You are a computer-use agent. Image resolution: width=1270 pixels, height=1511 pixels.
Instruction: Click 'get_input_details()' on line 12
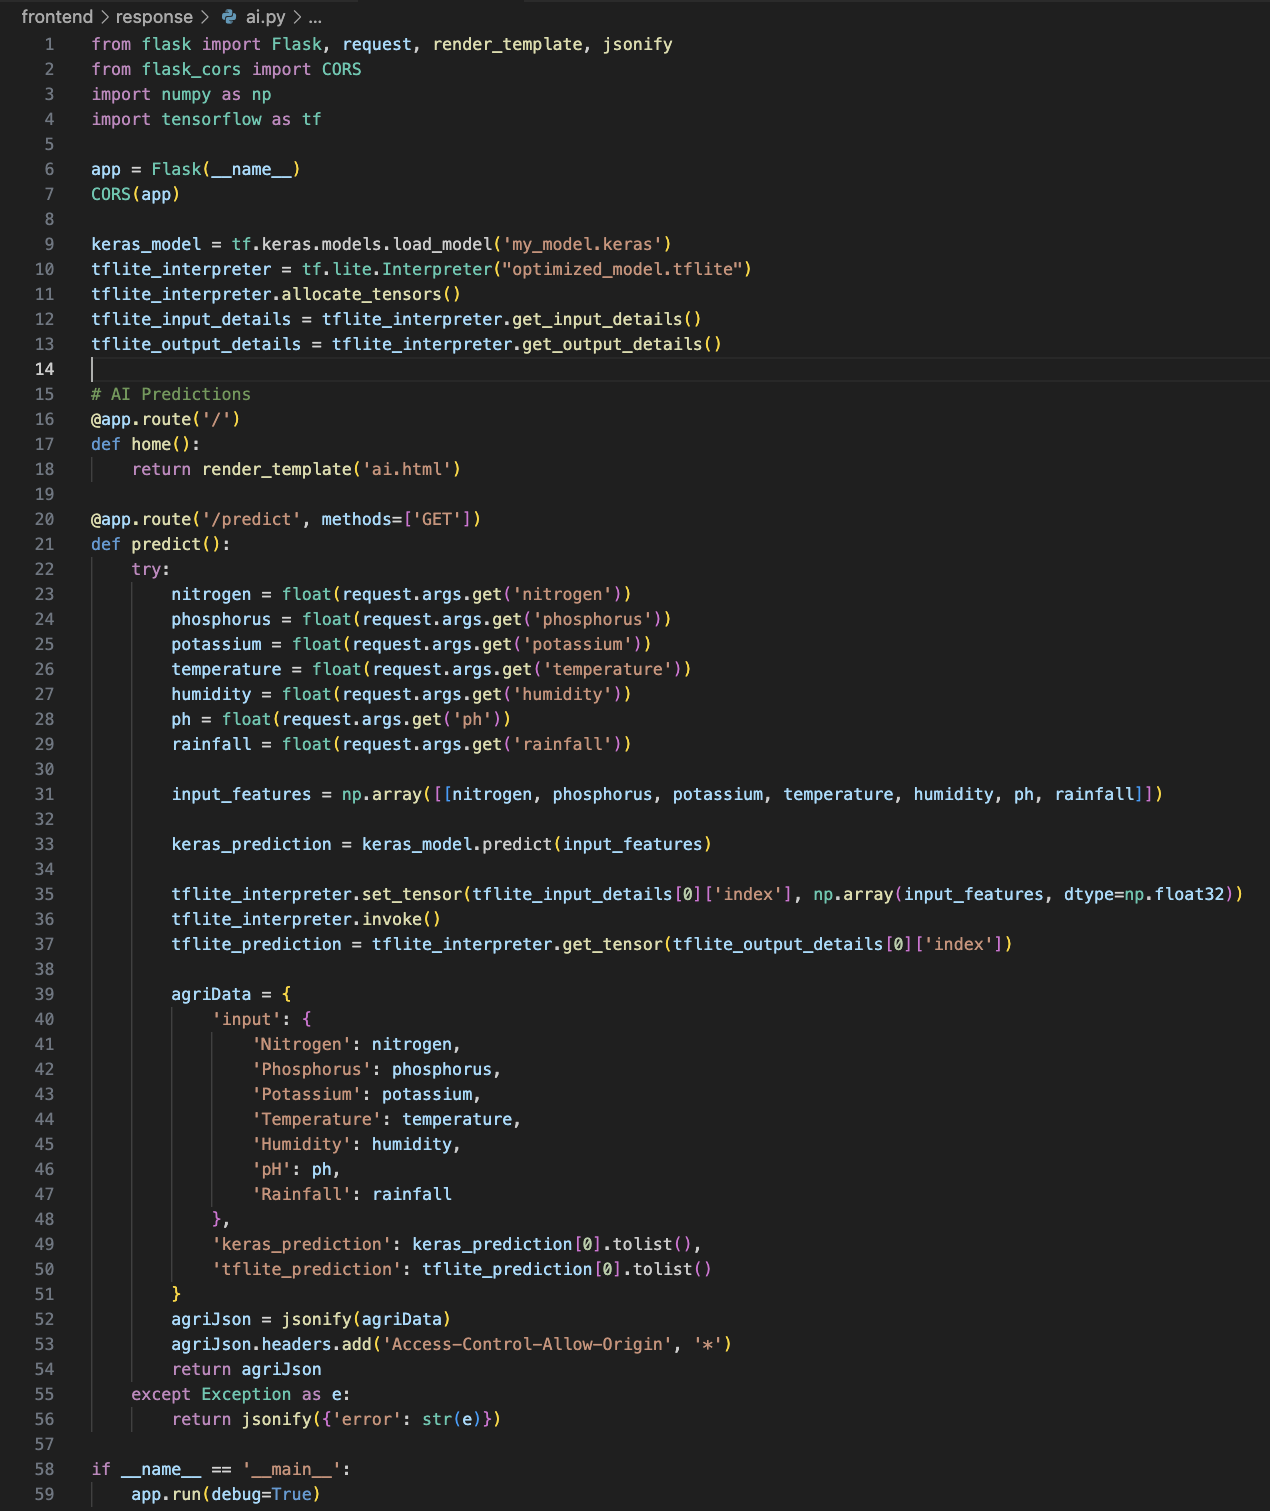pos(607,319)
